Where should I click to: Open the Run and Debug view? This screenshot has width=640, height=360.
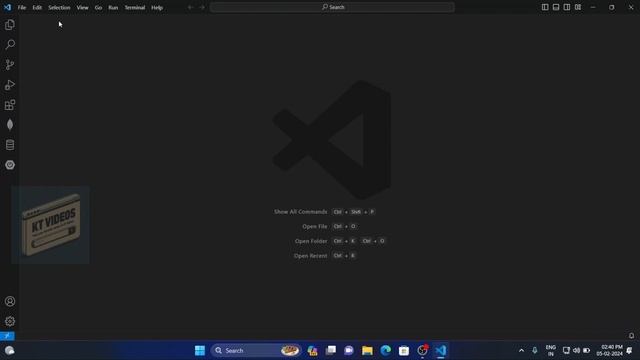click(x=10, y=84)
